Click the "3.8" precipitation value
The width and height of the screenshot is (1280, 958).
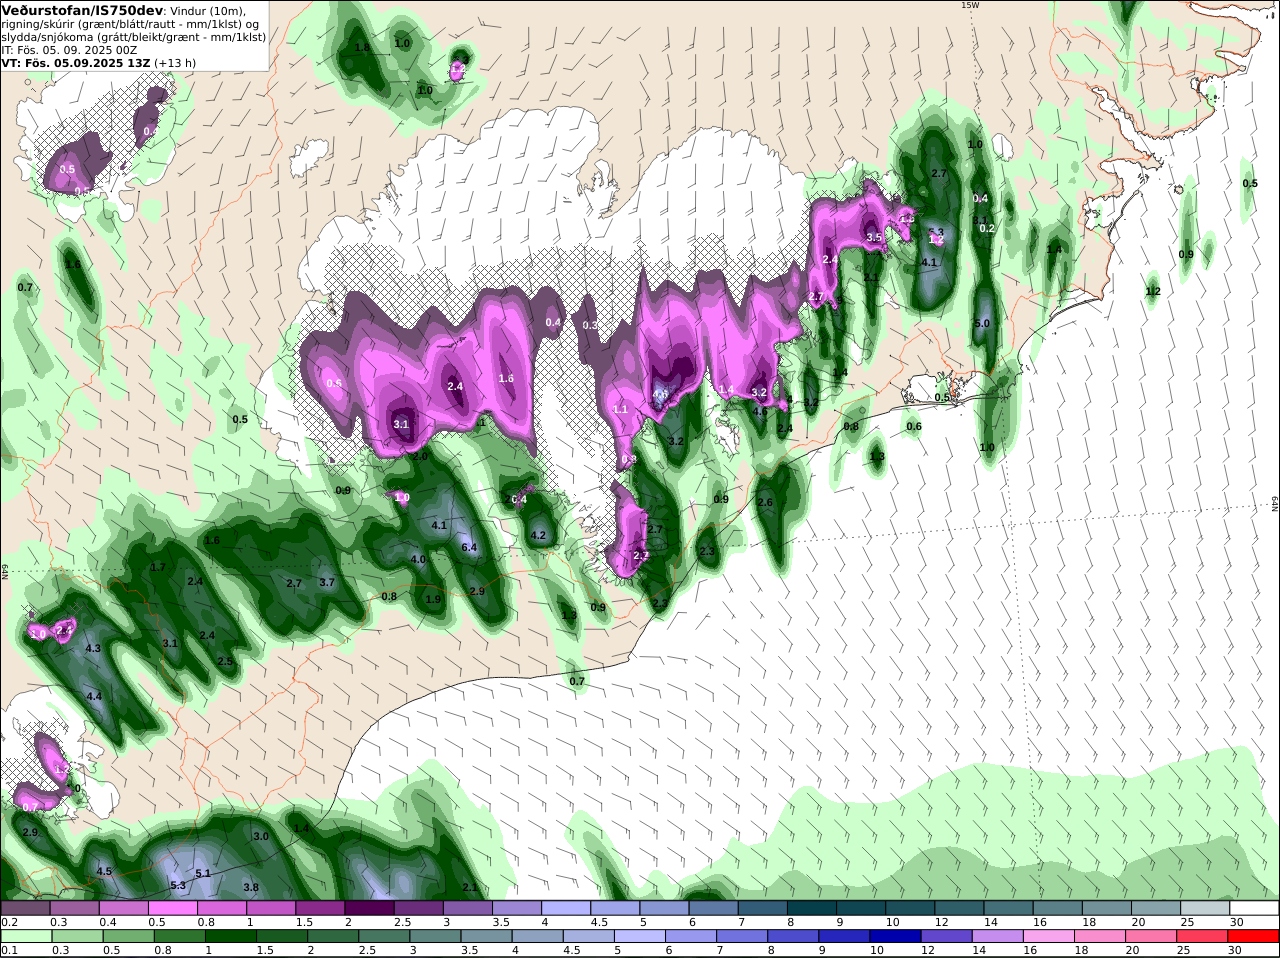click(252, 887)
